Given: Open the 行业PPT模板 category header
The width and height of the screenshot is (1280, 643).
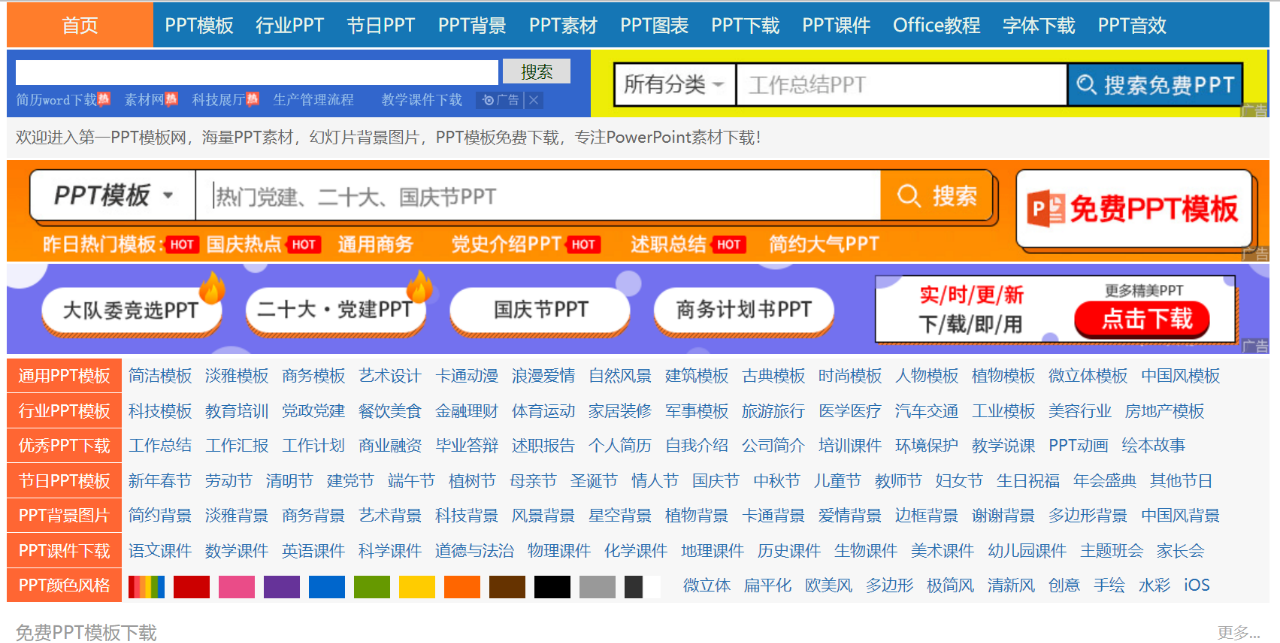Looking at the screenshot, I should (x=64, y=411).
